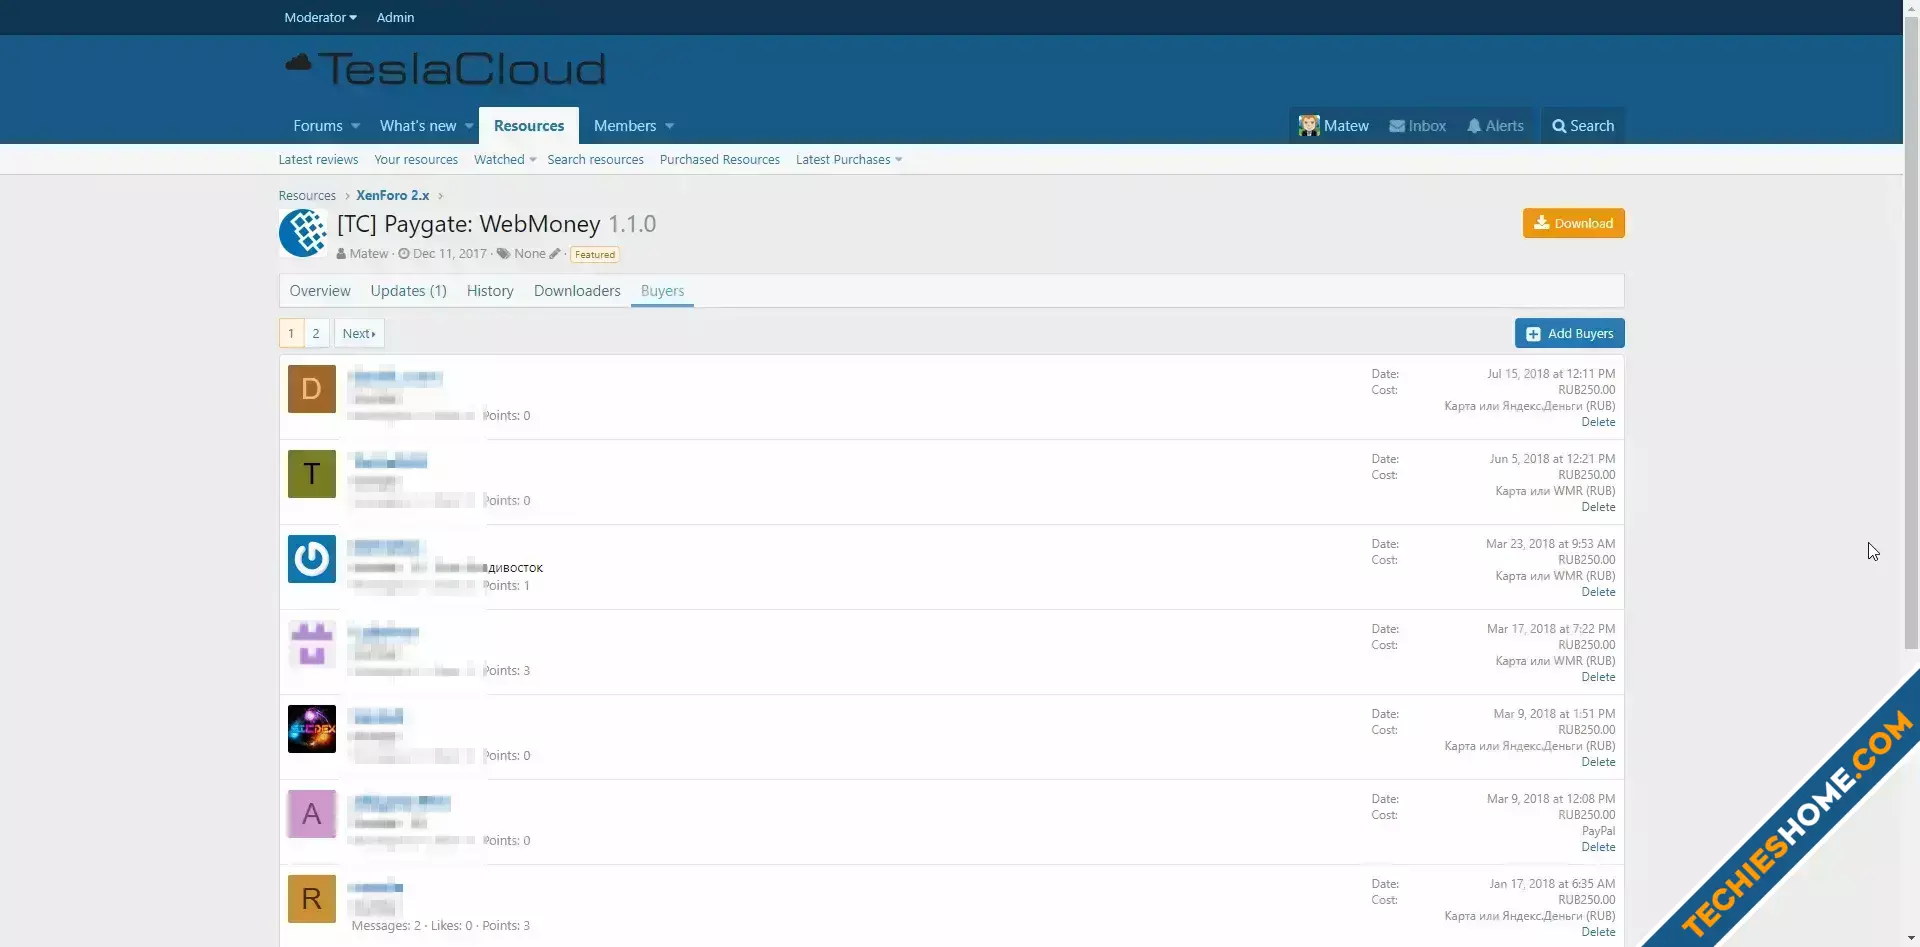Open buyer avatar with colorful galaxy image
The height and width of the screenshot is (947, 1920).
pyautogui.click(x=312, y=729)
